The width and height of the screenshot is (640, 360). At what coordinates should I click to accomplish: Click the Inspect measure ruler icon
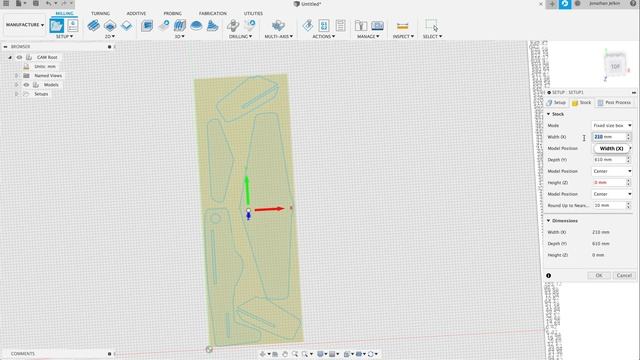(402, 26)
